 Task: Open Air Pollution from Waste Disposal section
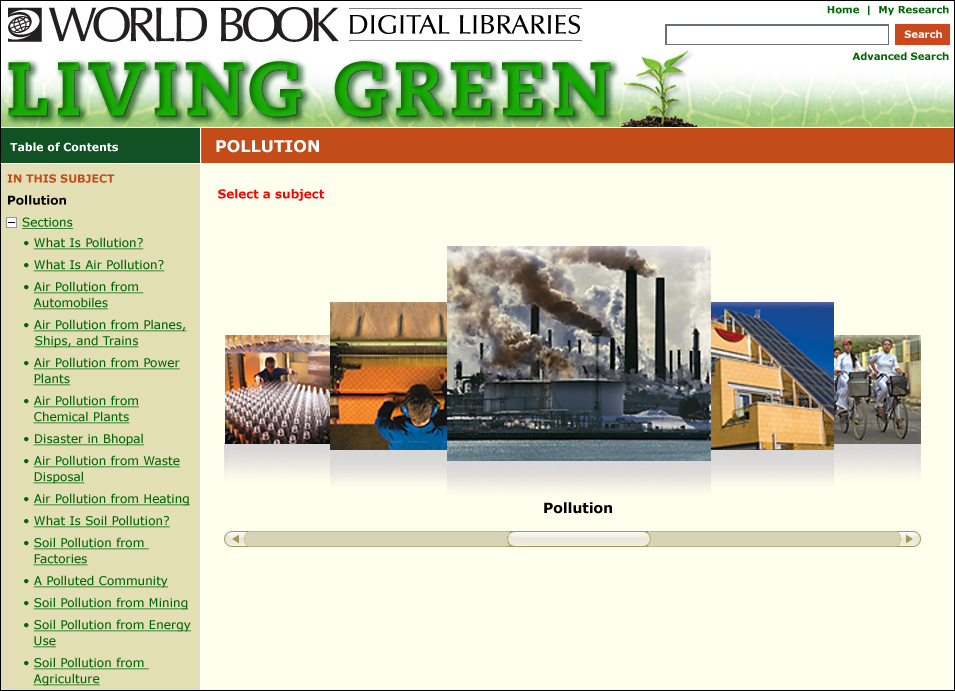pos(107,469)
